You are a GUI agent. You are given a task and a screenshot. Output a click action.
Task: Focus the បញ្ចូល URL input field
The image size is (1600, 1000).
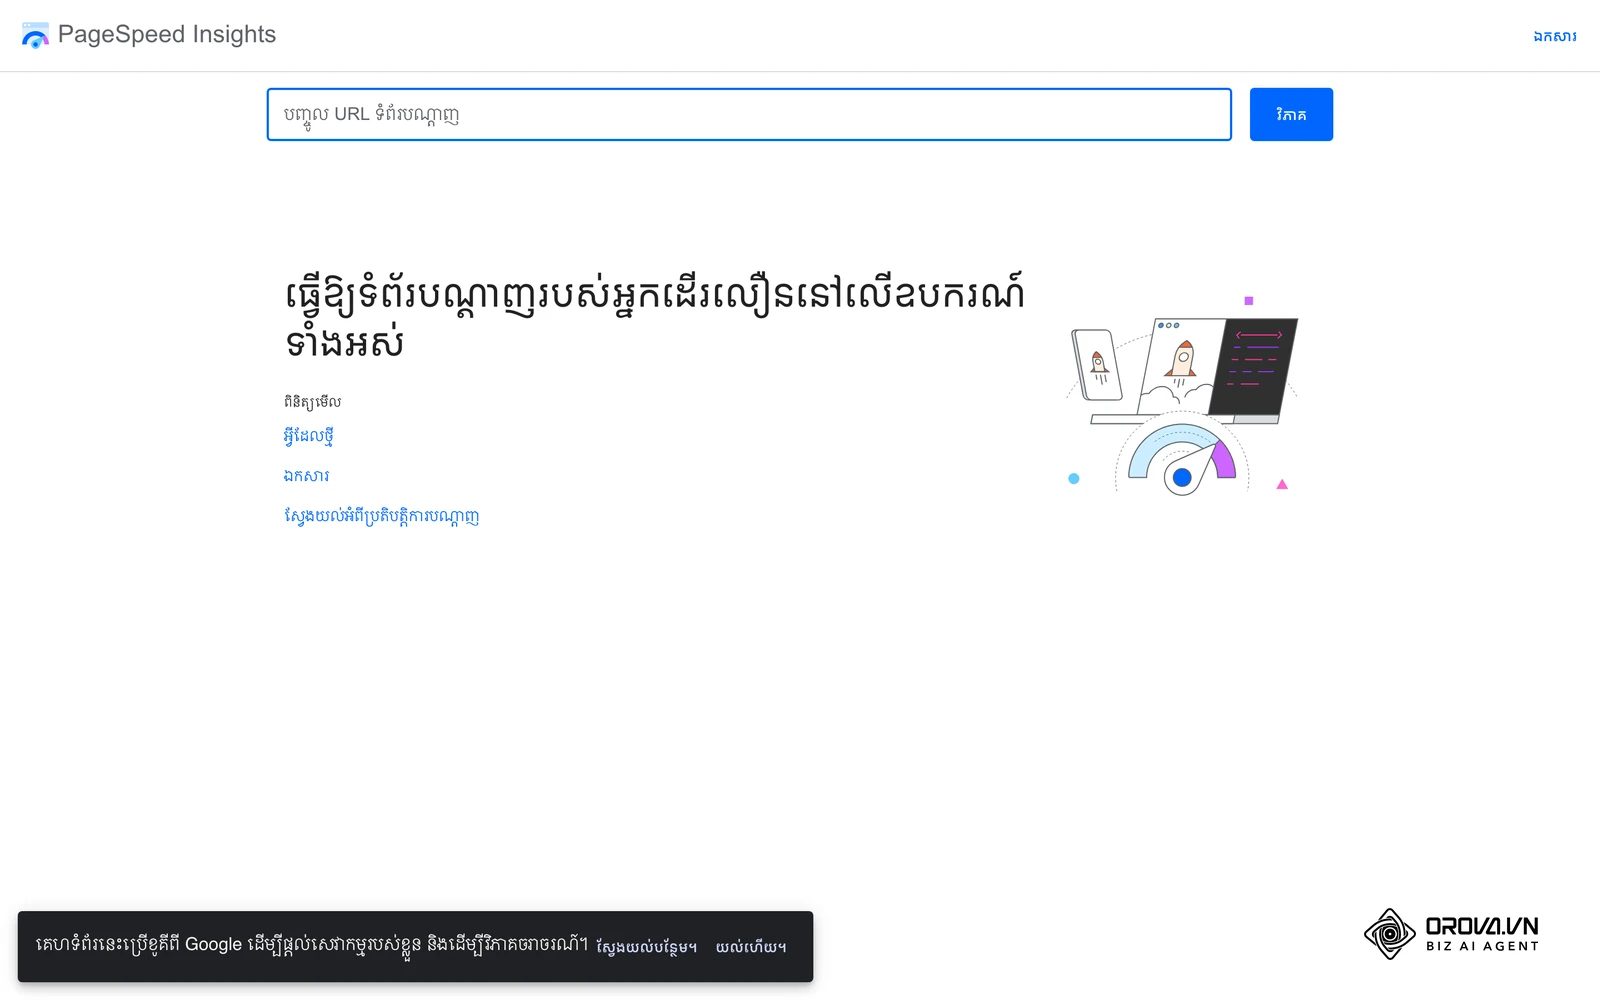pos(749,114)
